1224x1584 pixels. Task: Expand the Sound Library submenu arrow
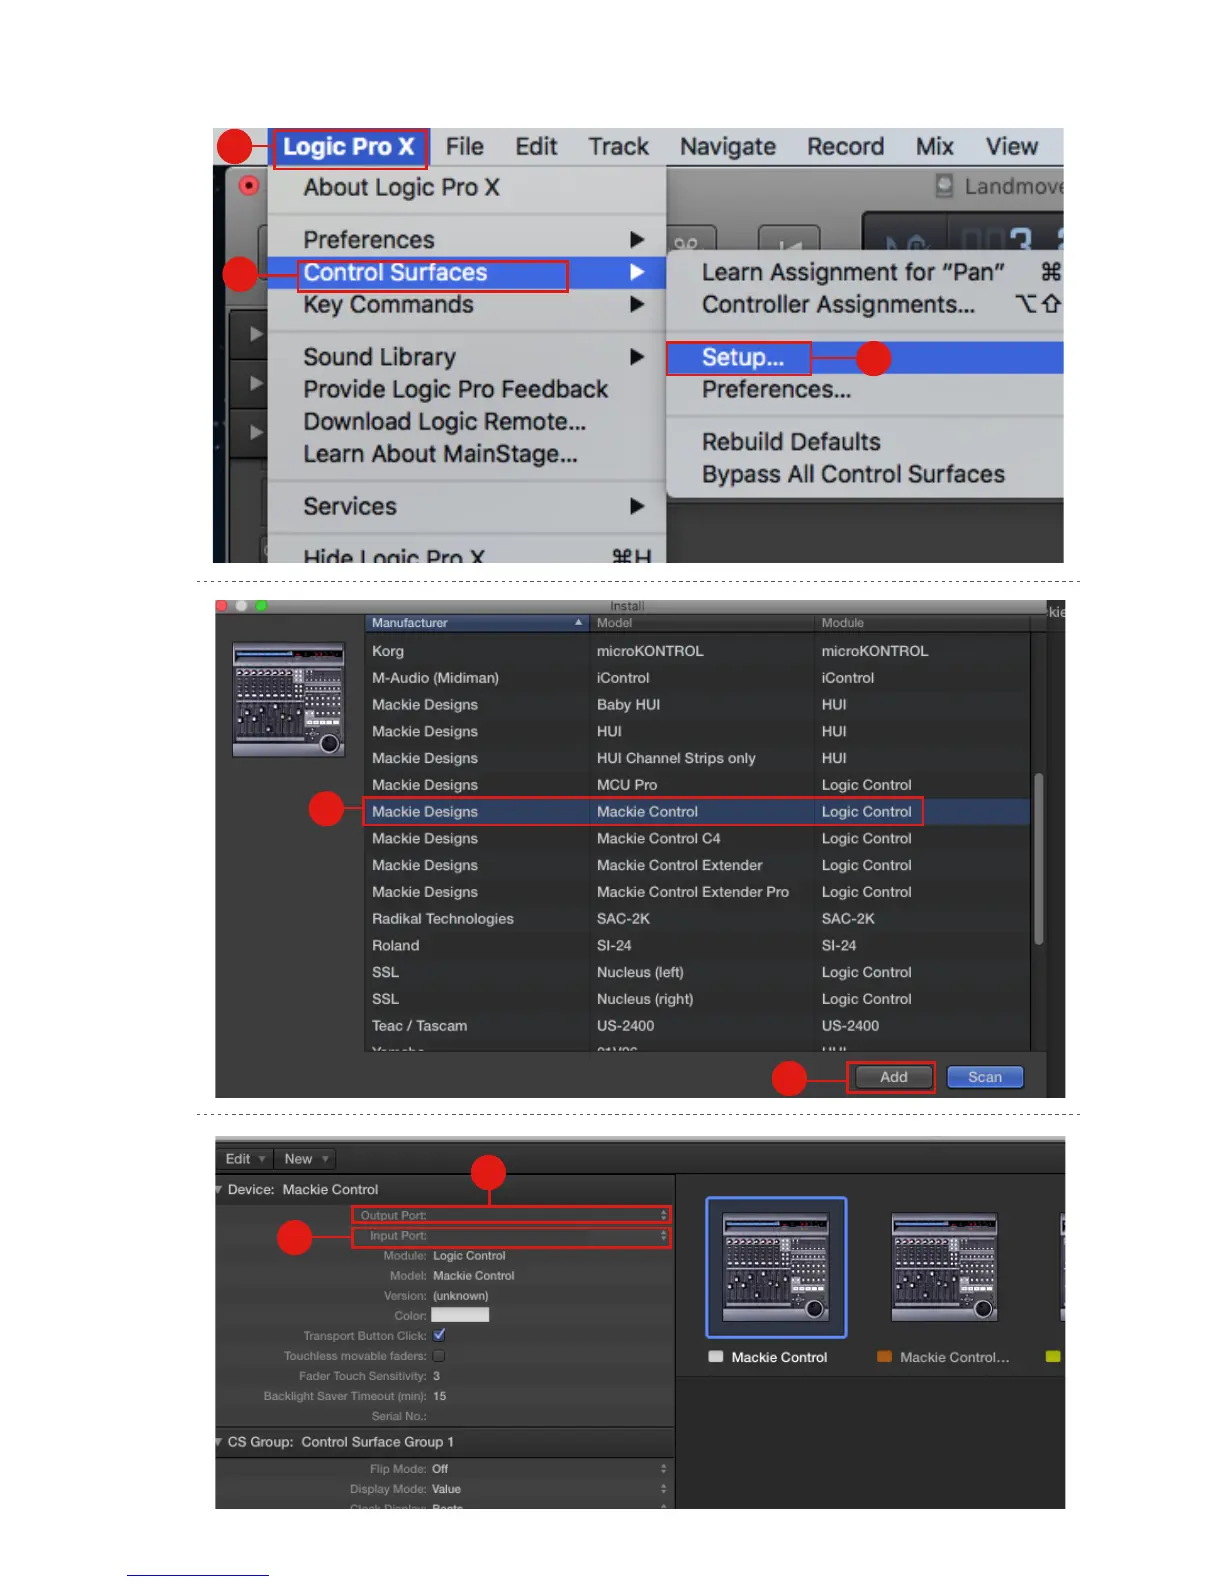(x=637, y=357)
